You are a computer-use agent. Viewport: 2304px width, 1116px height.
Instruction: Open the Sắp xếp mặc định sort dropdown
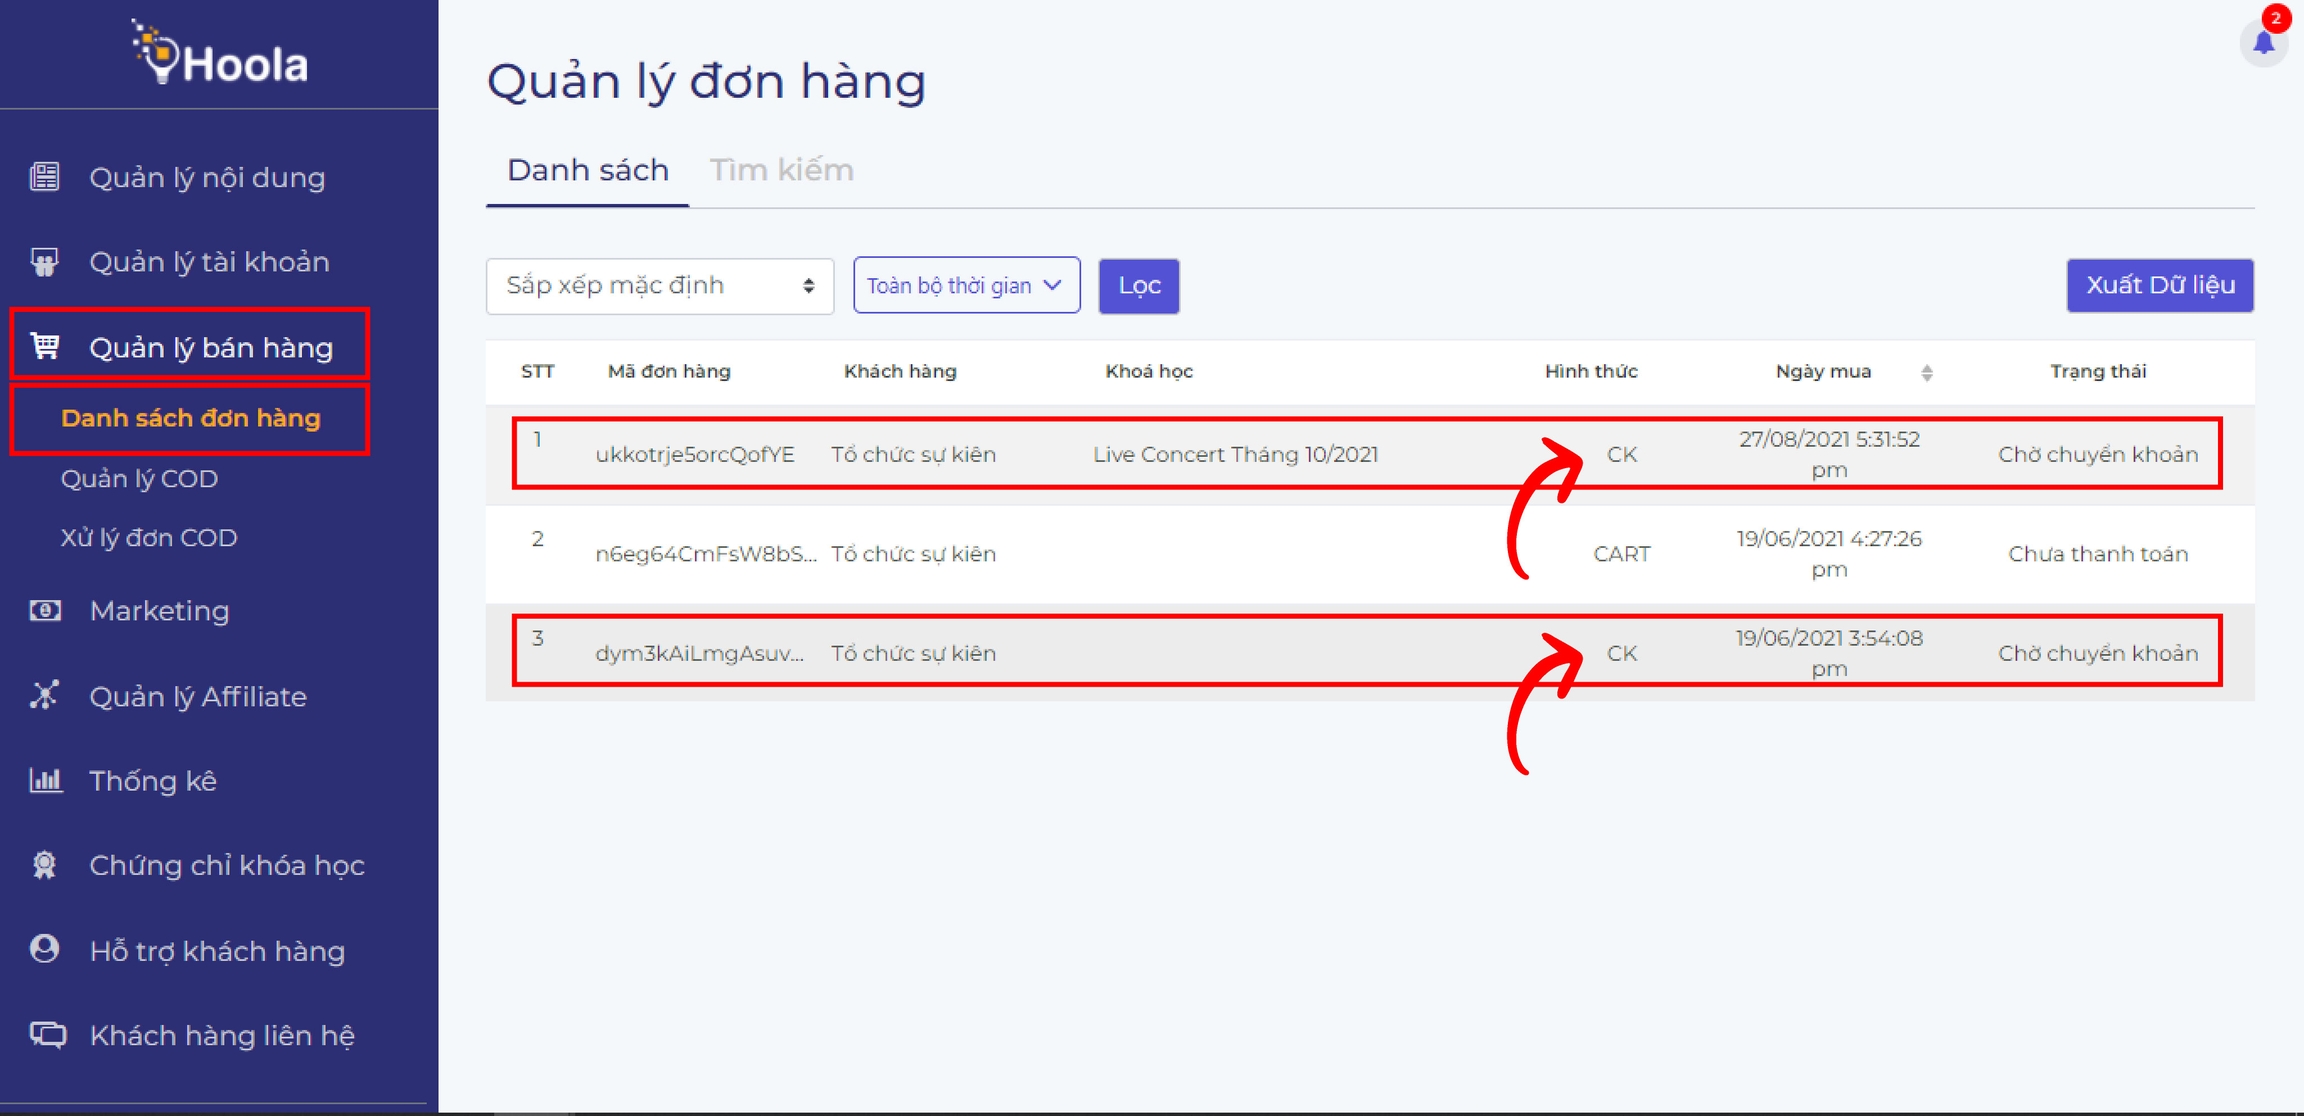(659, 286)
